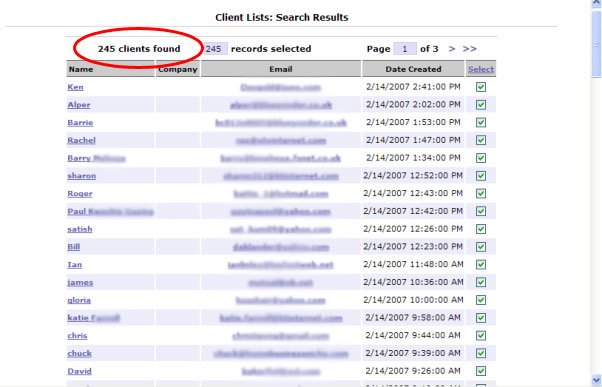The height and width of the screenshot is (387, 602).
Task: Uncheck the checkbox in gloria's row
Action: click(481, 300)
